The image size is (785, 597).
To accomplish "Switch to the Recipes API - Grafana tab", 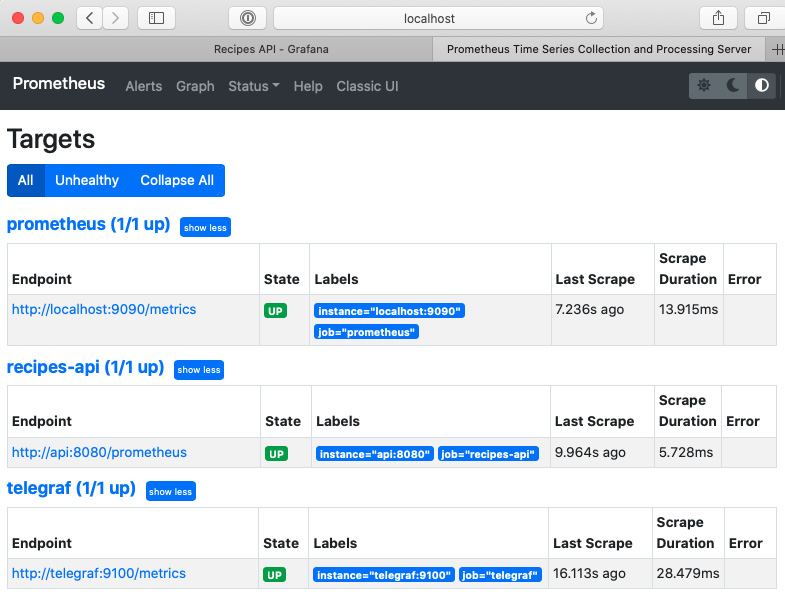I will tap(271, 49).
